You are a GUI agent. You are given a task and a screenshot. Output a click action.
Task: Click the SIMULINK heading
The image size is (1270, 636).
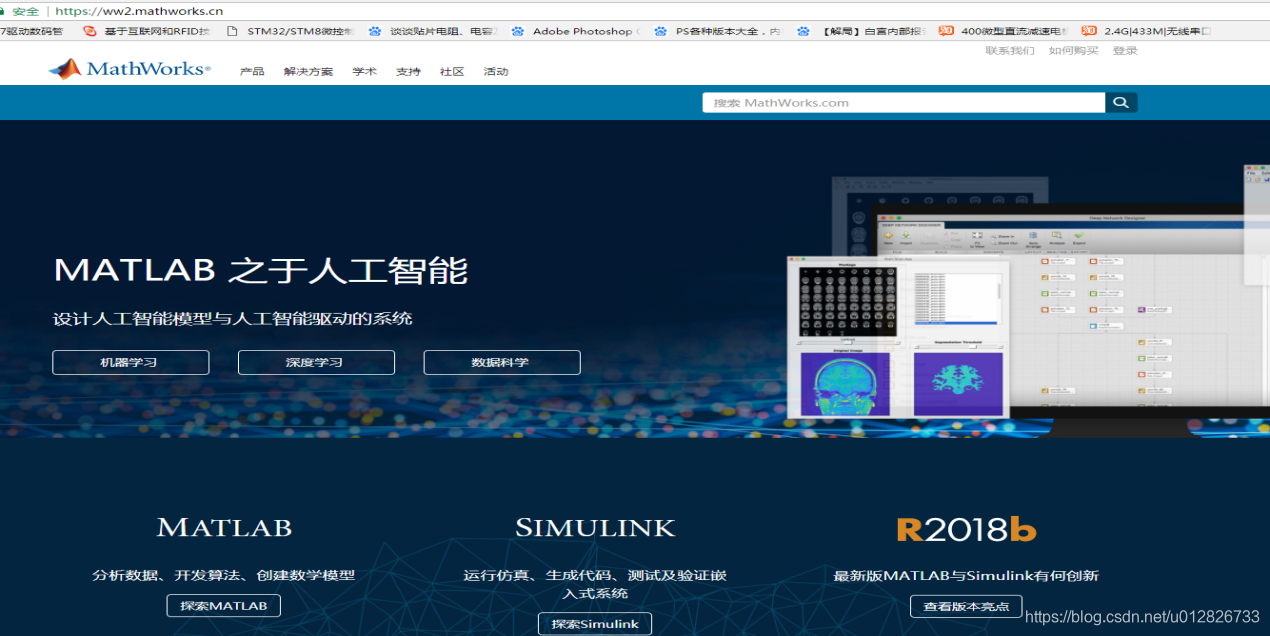click(595, 527)
